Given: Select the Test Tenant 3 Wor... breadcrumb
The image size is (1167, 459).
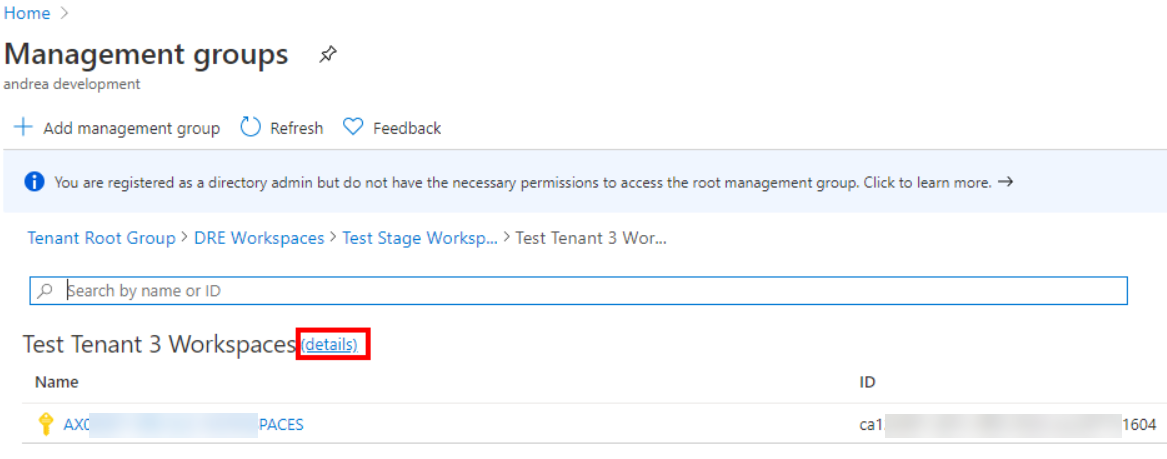Looking at the screenshot, I should [x=591, y=238].
